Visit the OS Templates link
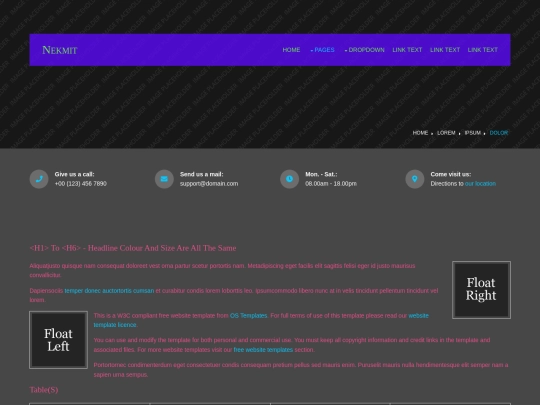 click(249, 315)
